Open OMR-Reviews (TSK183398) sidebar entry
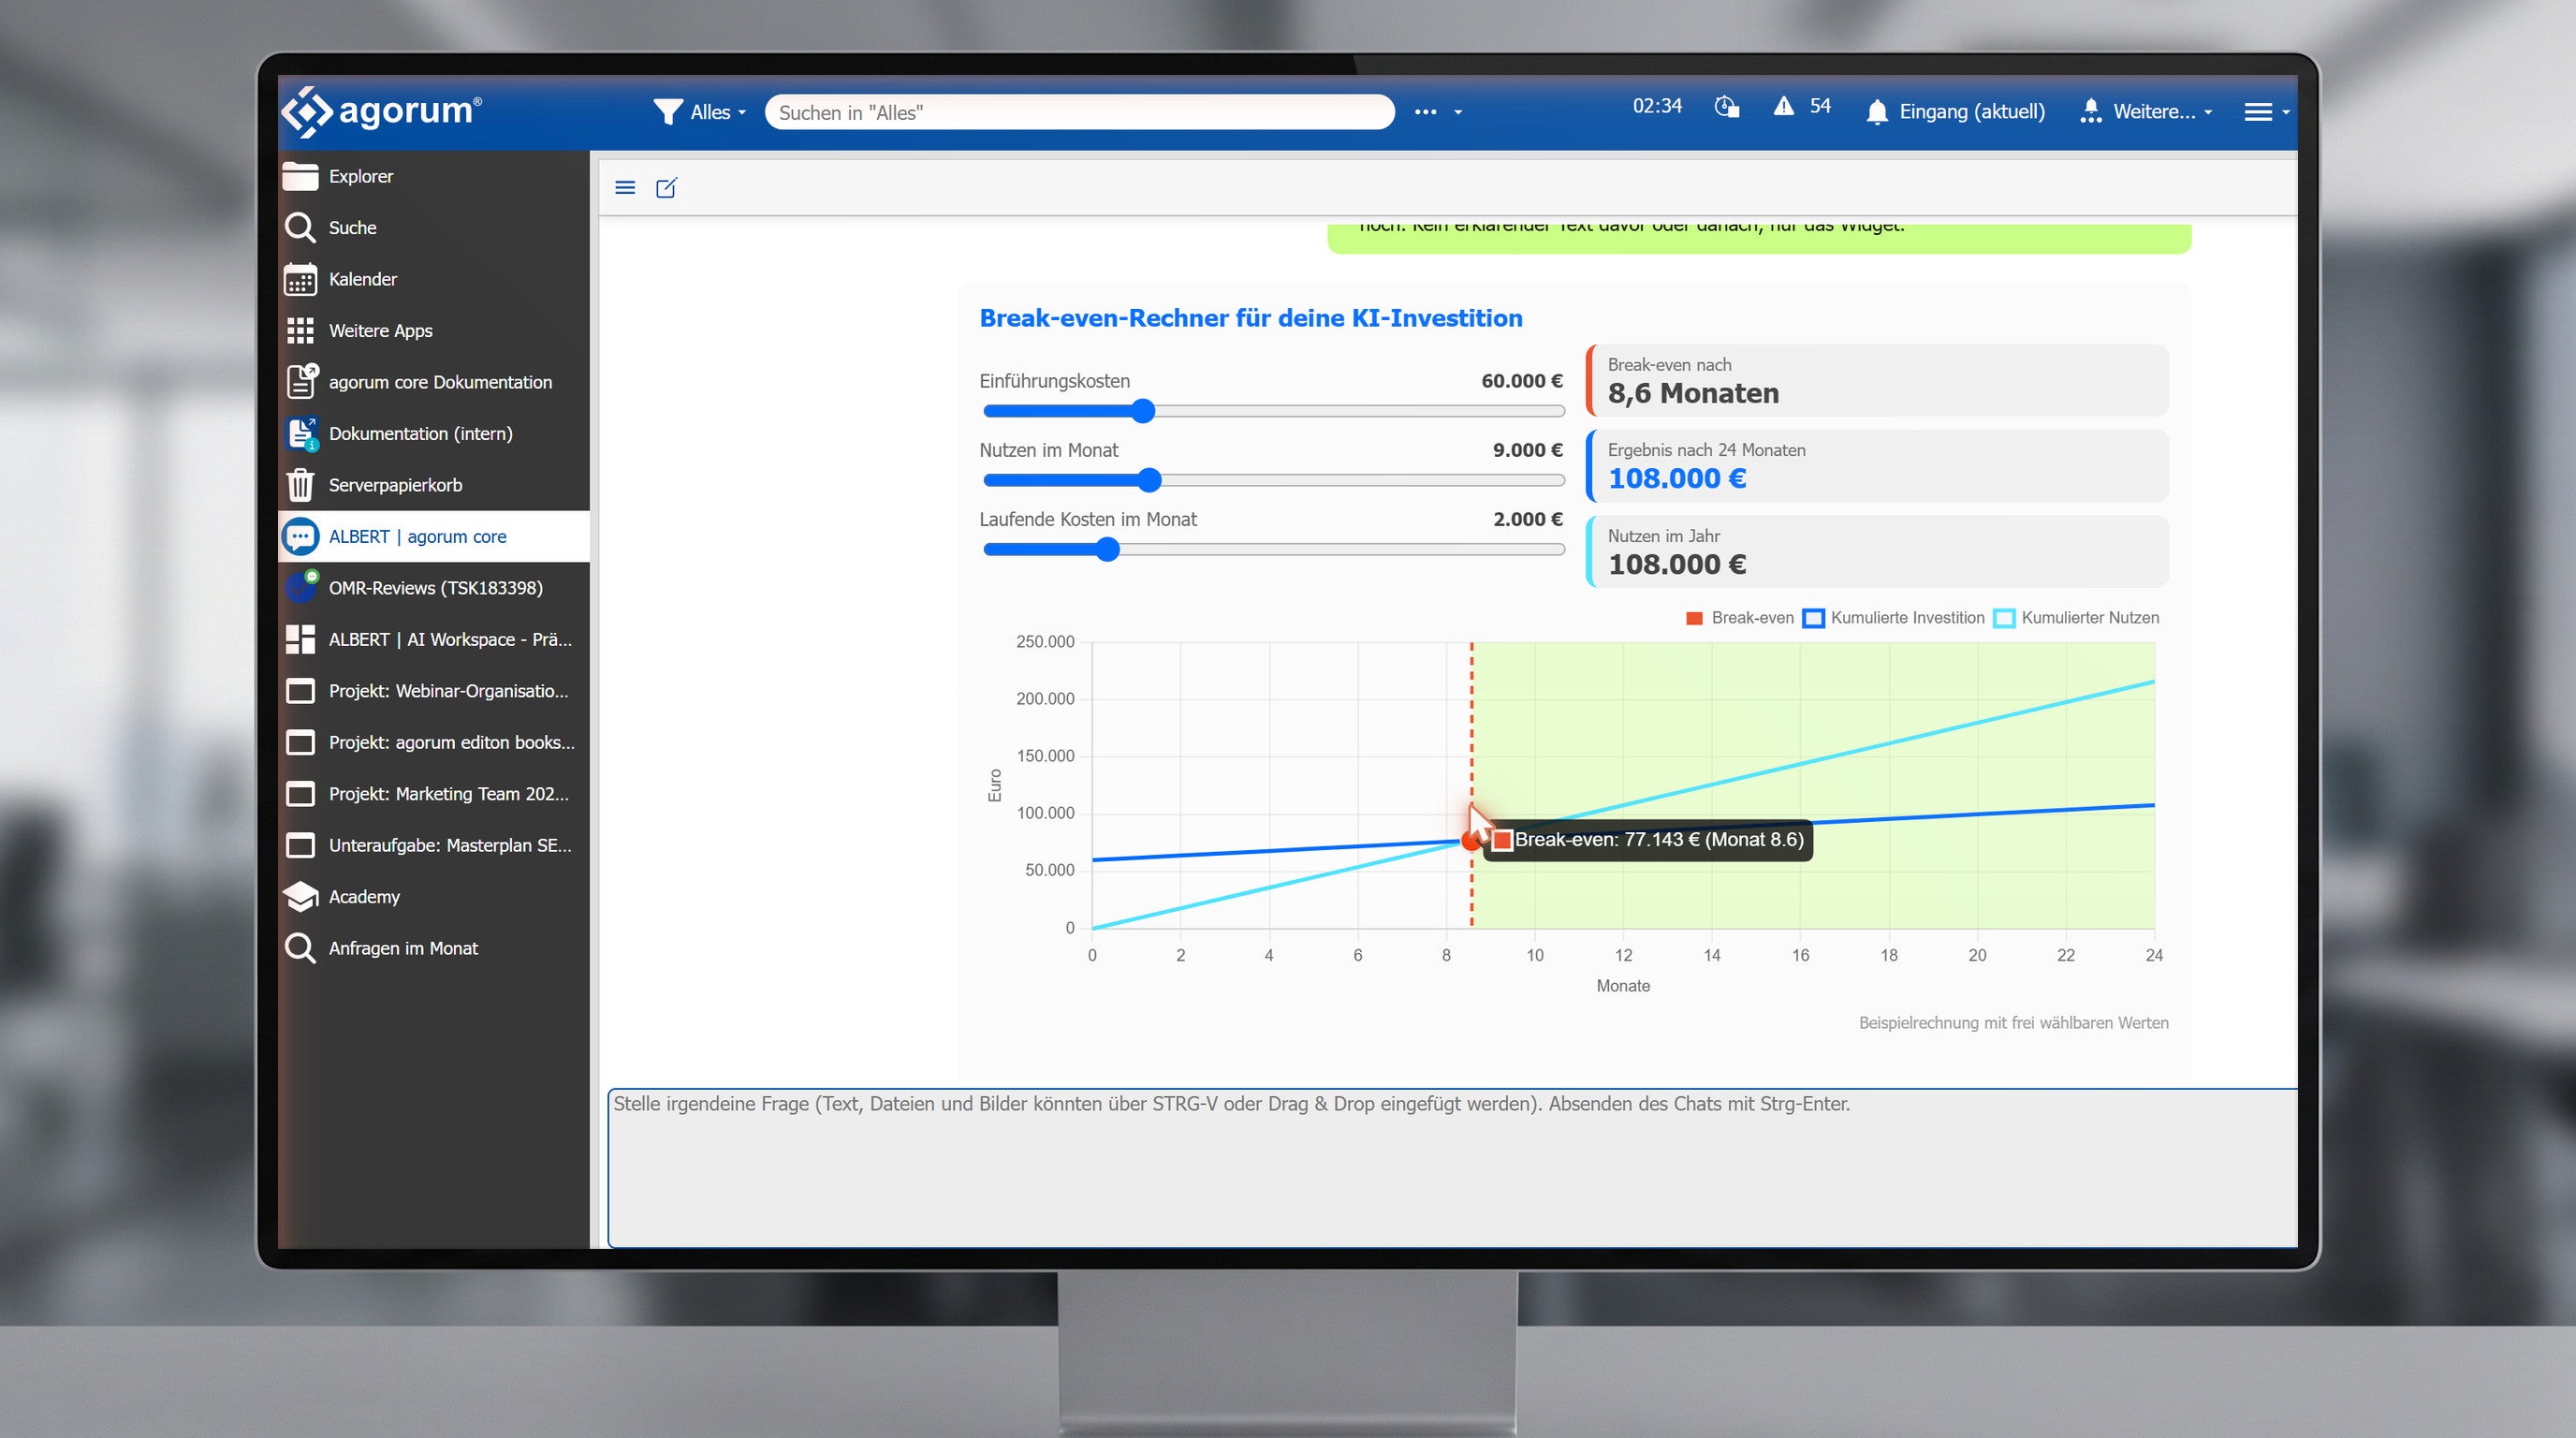This screenshot has height=1438, width=2576. 434,588
